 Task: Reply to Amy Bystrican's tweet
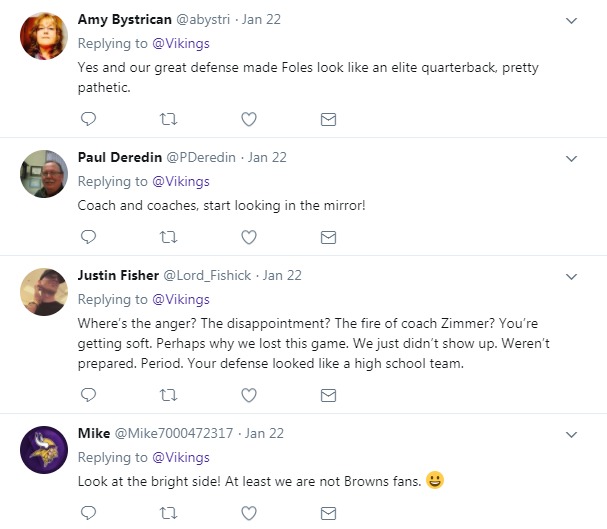[x=88, y=119]
